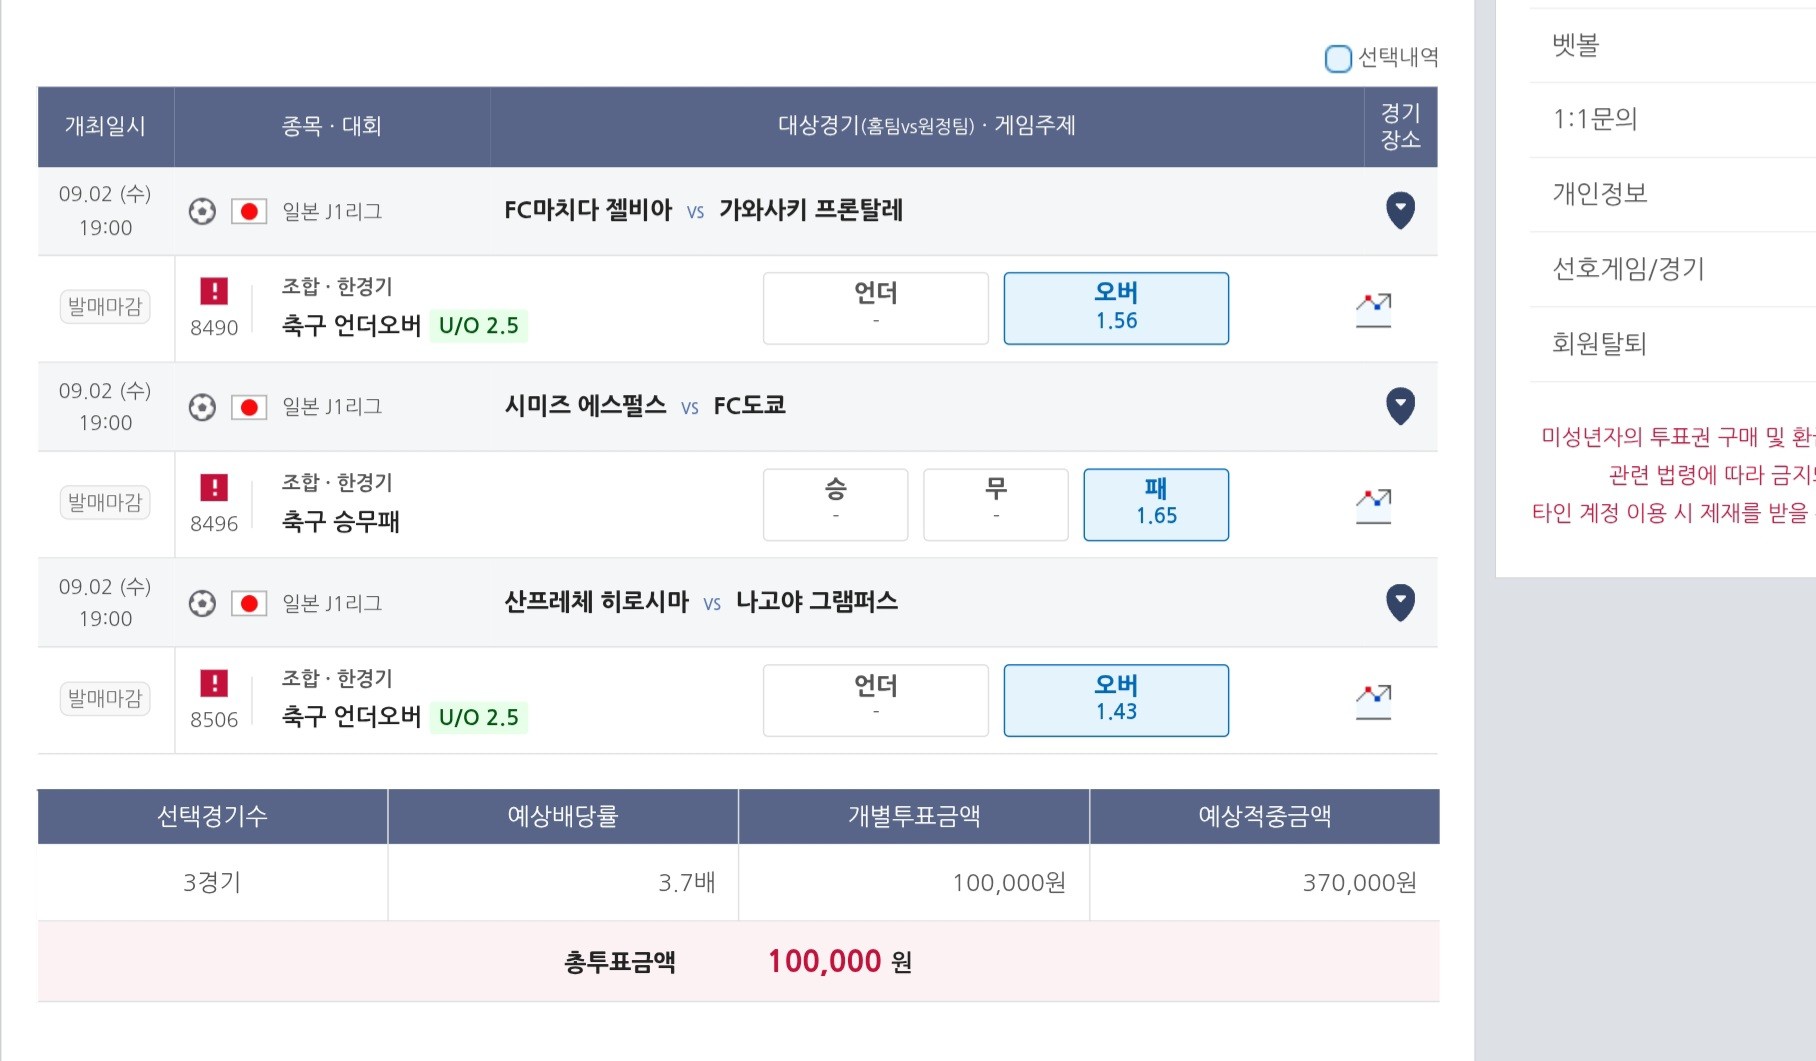Click red alert icon above 8506
This screenshot has width=1816, height=1061.
tap(214, 683)
